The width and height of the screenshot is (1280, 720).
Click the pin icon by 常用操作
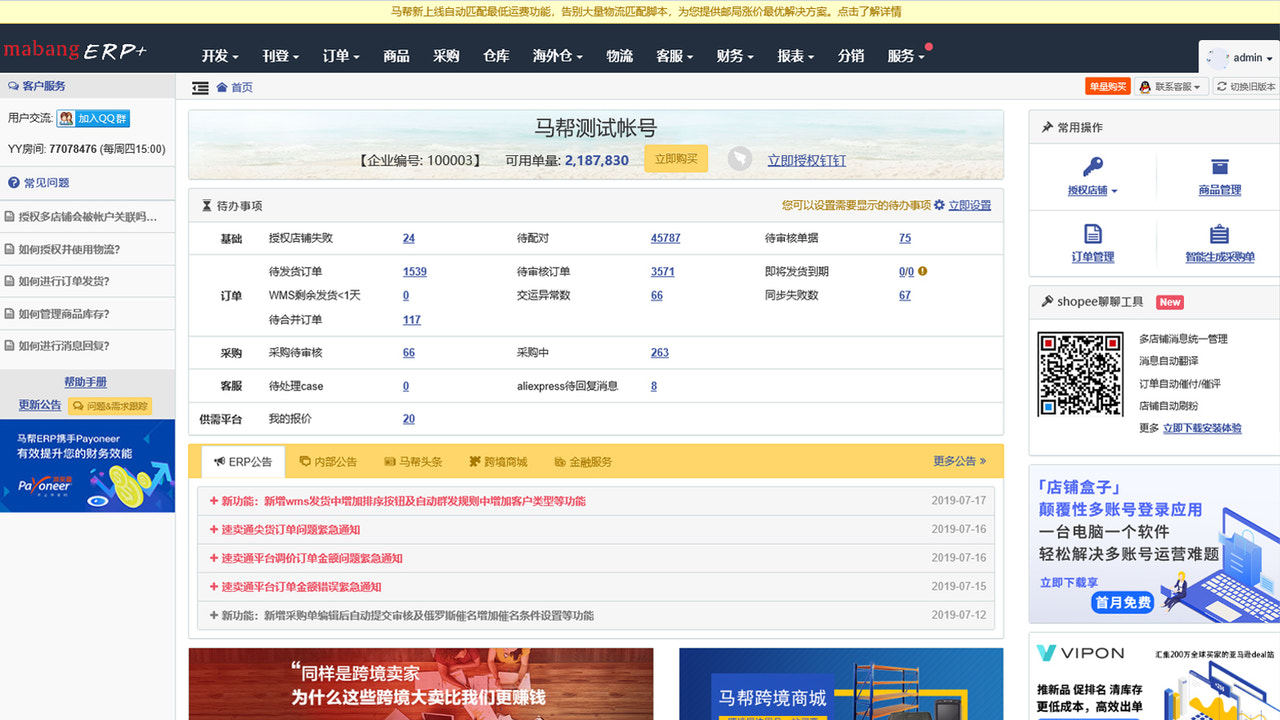pyautogui.click(x=1047, y=127)
